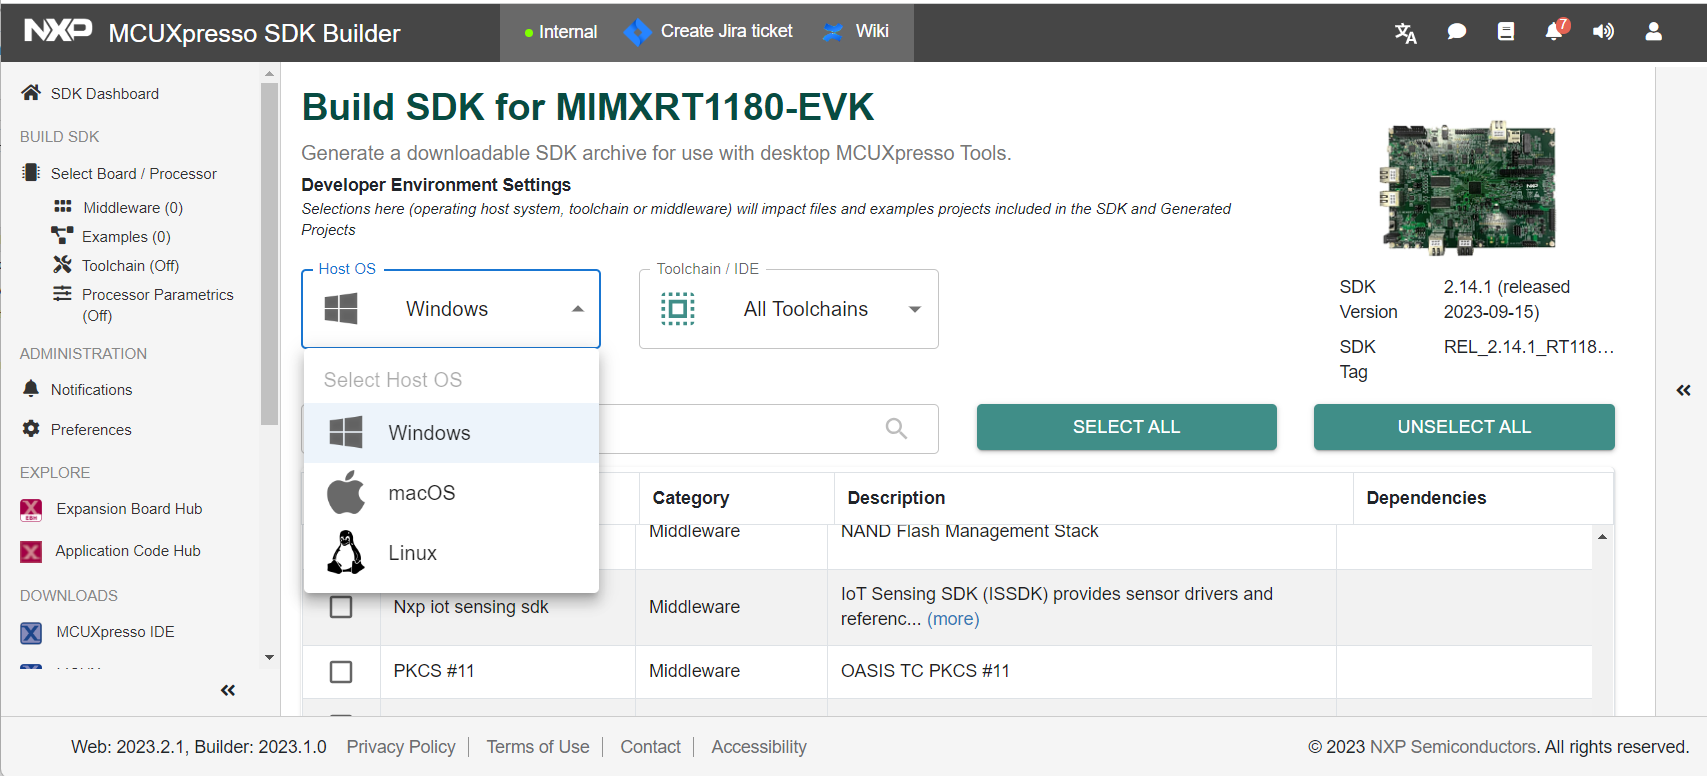The width and height of the screenshot is (1707, 776).
Task: Open the Contact link
Action: coord(650,747)
